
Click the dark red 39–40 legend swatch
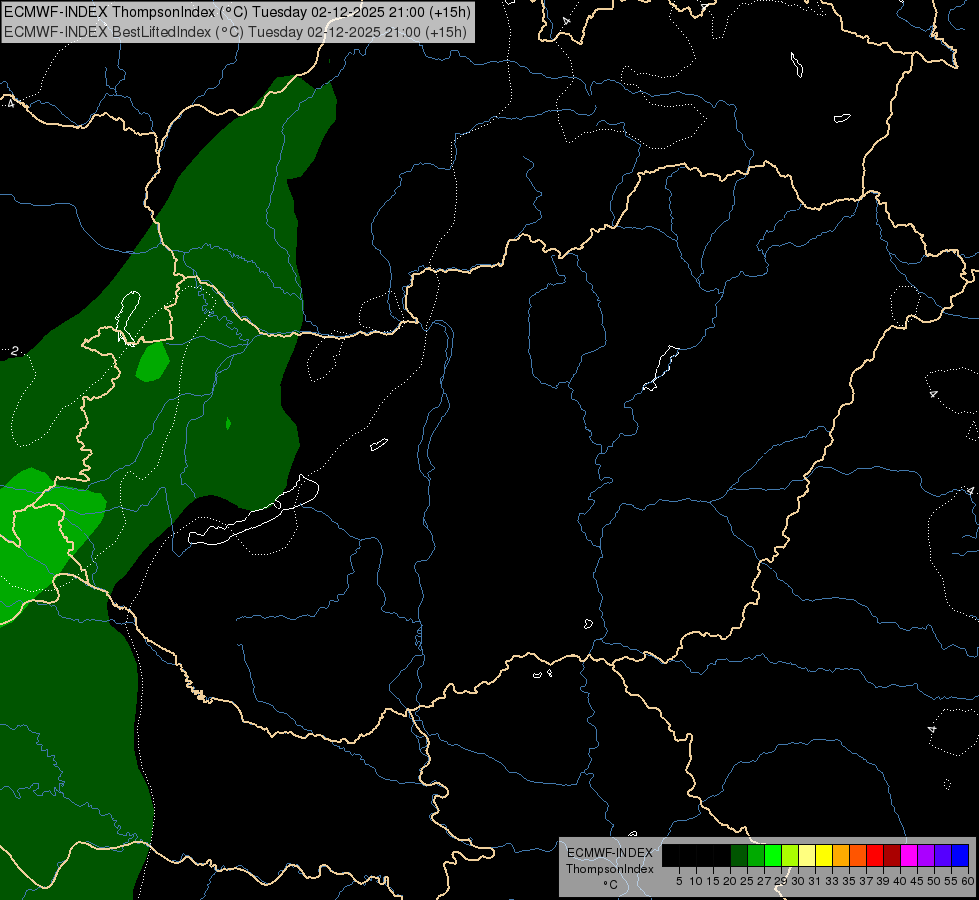892,855
